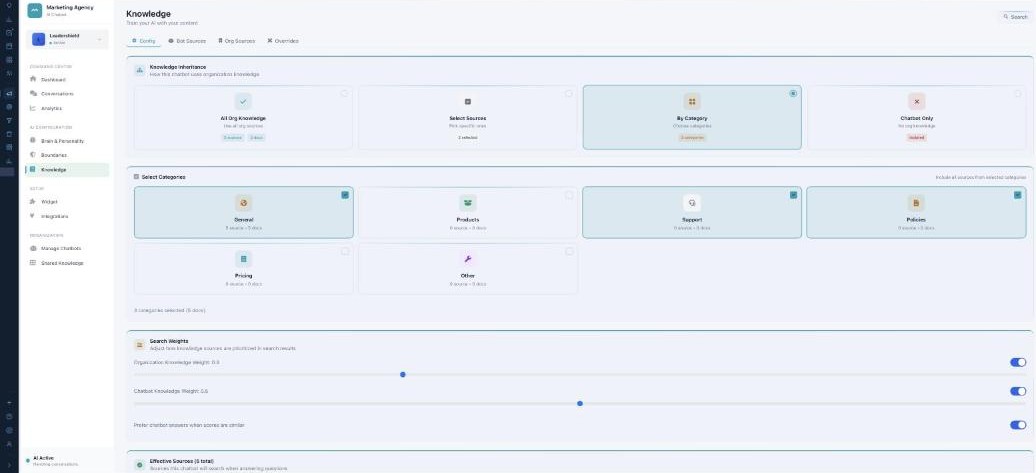Click the Conversations chat bubble icon
The width and height of the screenshot is (1036, 473).
(x=33, y=94)
